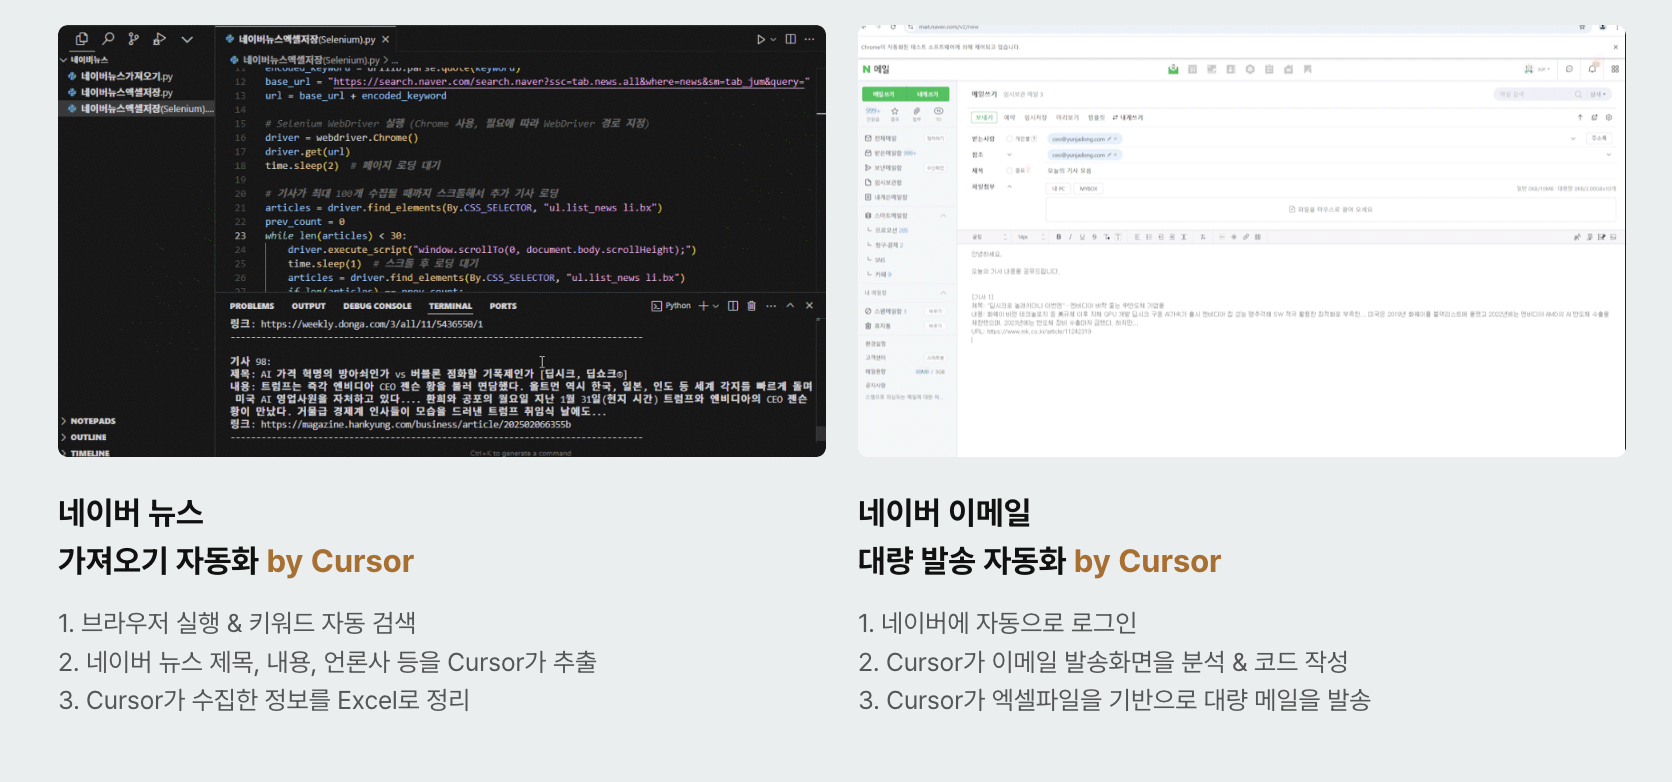Switch to the DEBUG CONSOLE panel tab
1672x782 pixels.
[377, 306]
